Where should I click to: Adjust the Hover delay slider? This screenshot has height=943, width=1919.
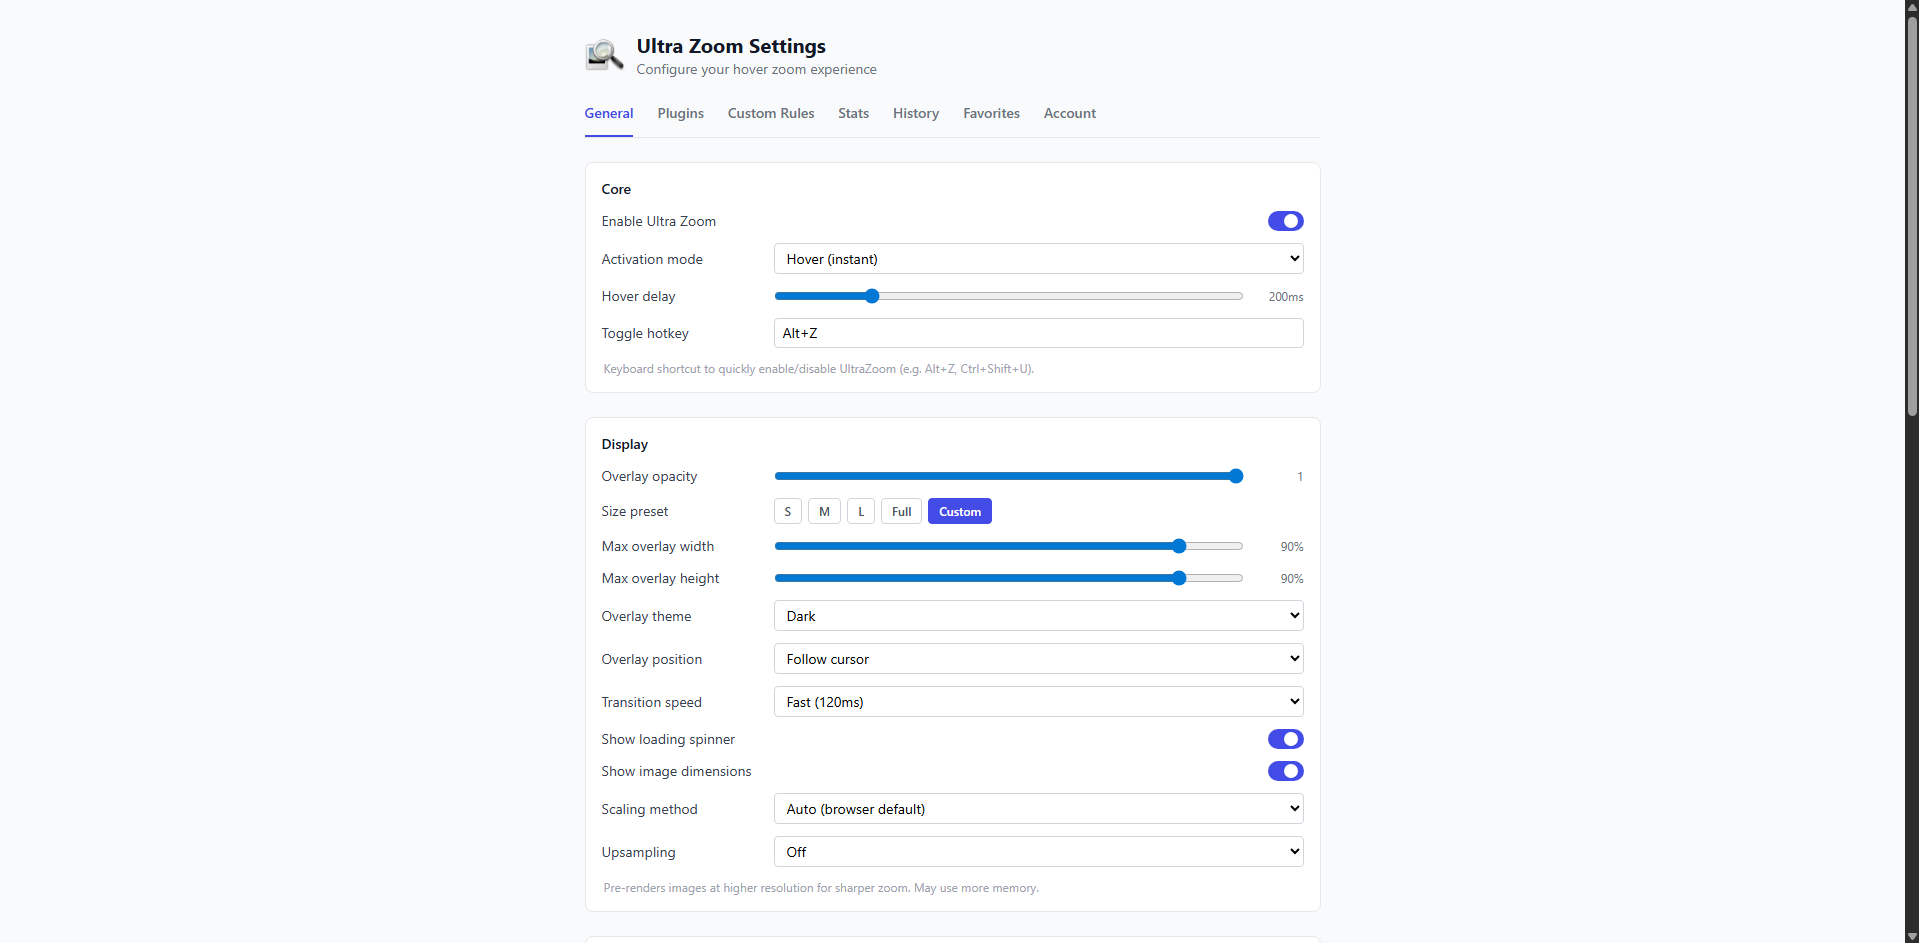pyautogui.click(x=872, y=296)
